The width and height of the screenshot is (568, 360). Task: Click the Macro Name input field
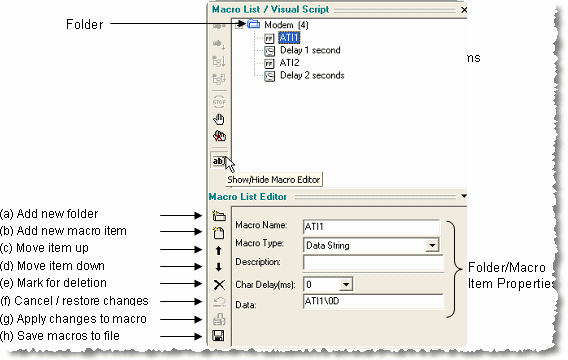pos(371,227)
